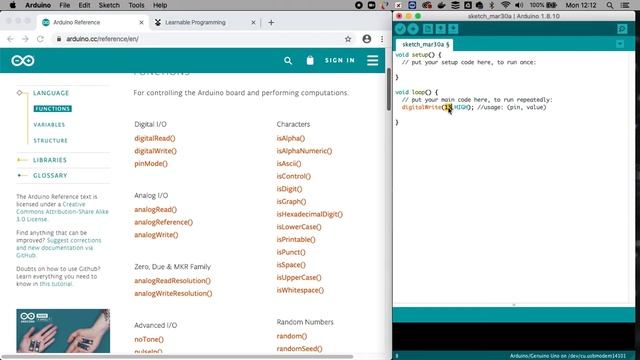The width and height of the screenshot is (640, 360).
Task: Go forward in the browser
Action: pos(25,39)
